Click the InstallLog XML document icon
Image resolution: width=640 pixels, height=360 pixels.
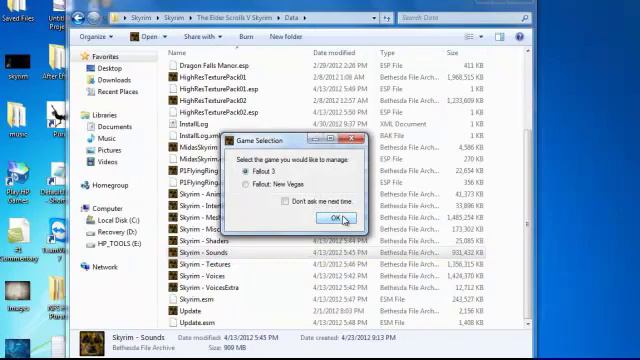[x=173, y=124]
